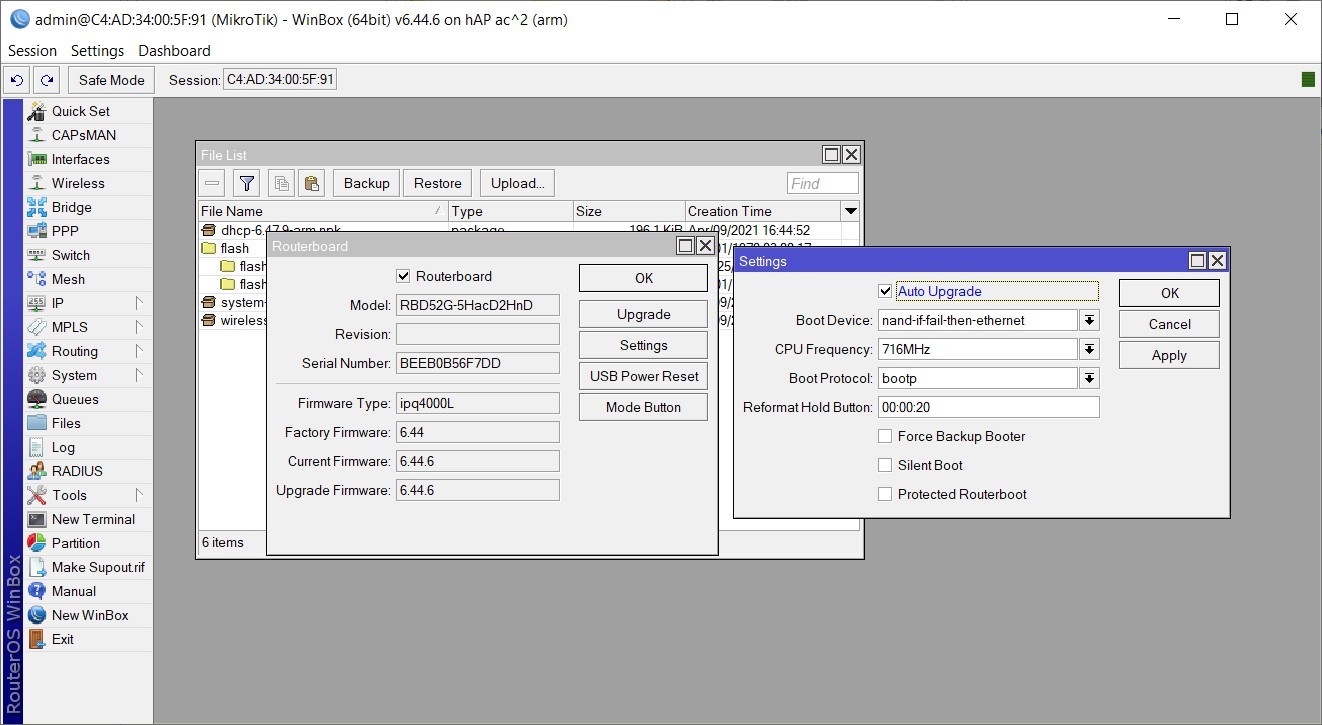Open the CPU Frequency dropdown

(1090, 349)
